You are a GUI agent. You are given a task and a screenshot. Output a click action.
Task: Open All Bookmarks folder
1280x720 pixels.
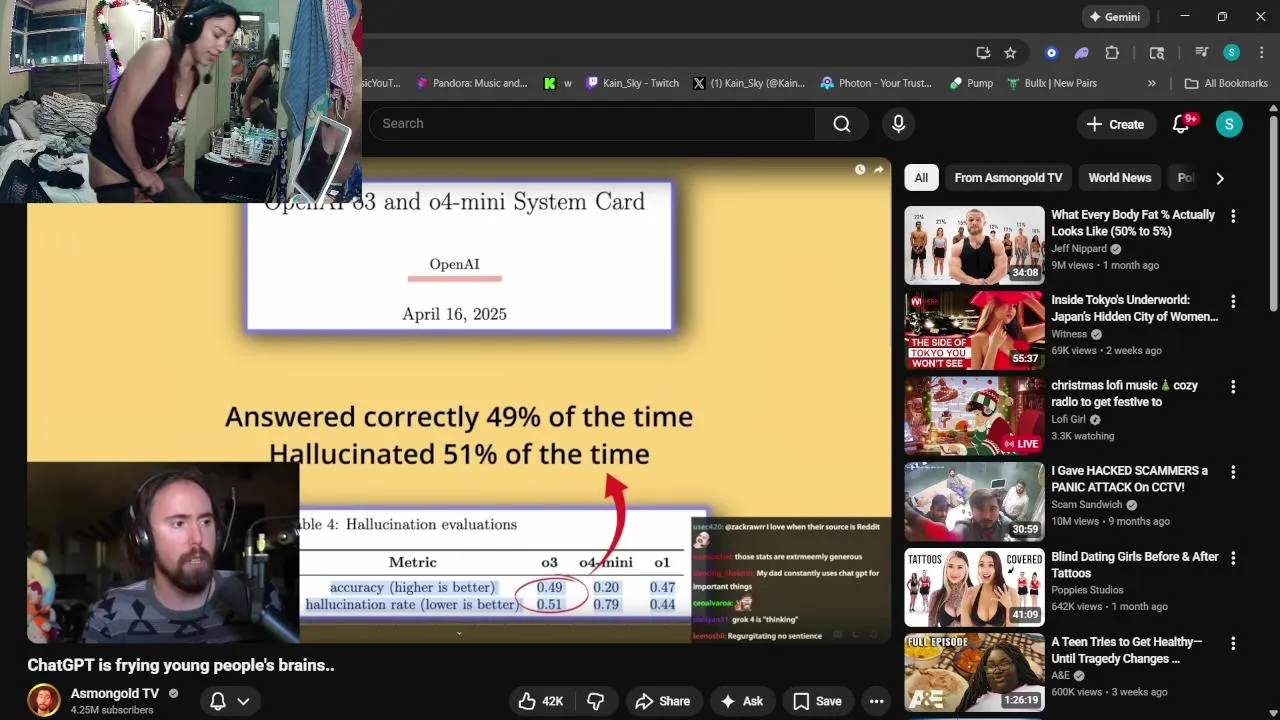[x=1225, y=83]
